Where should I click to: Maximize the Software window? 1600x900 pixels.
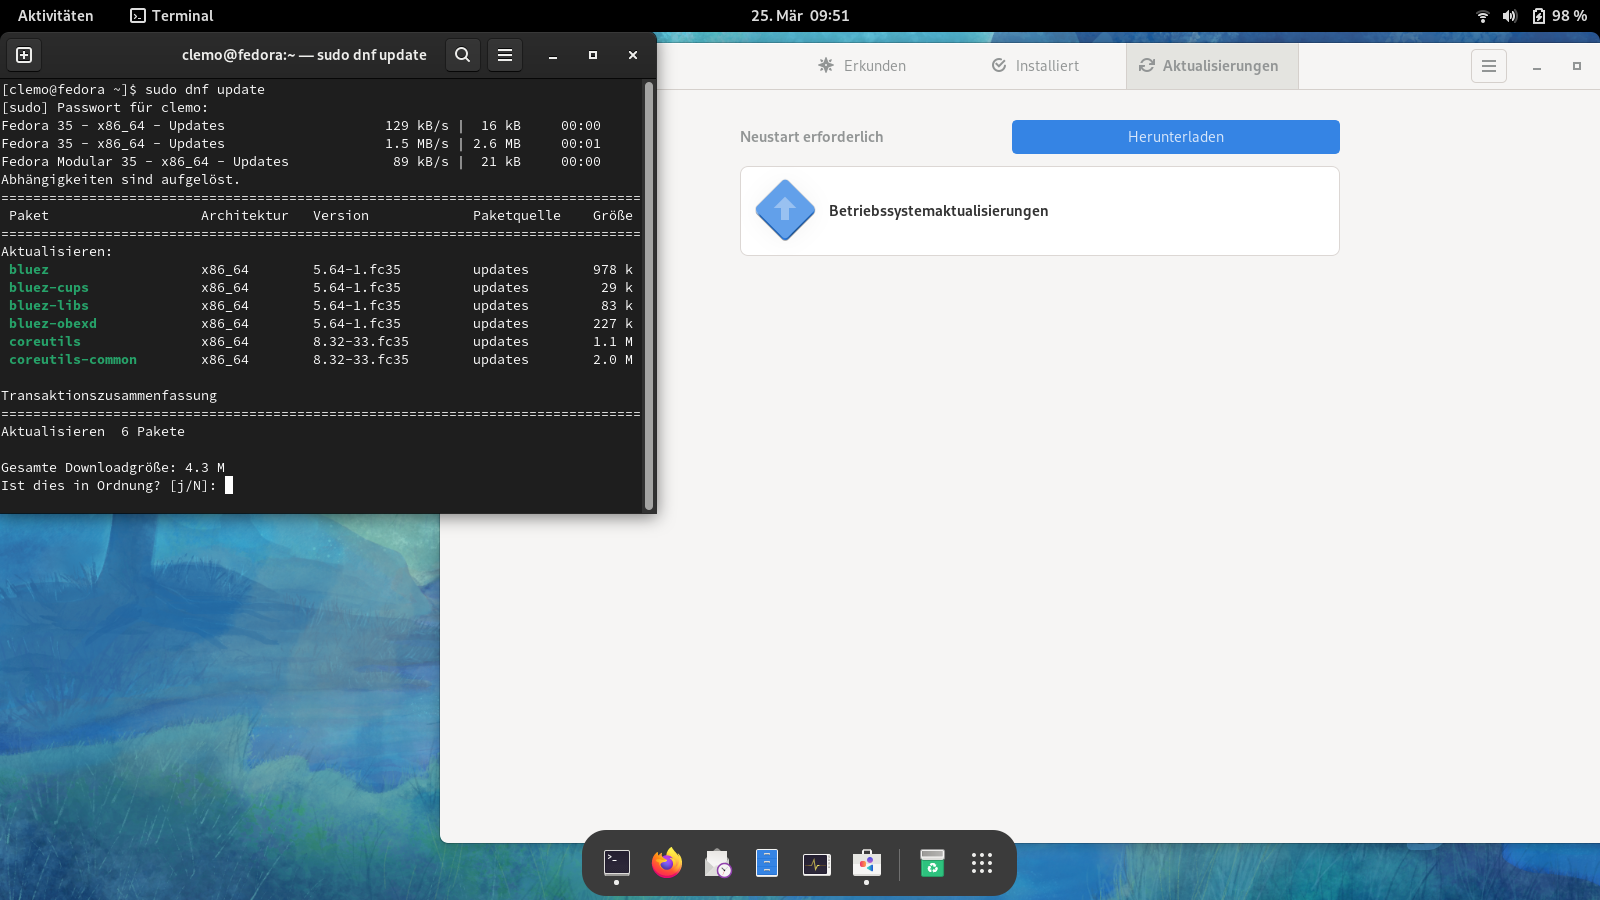[1577, 66]
